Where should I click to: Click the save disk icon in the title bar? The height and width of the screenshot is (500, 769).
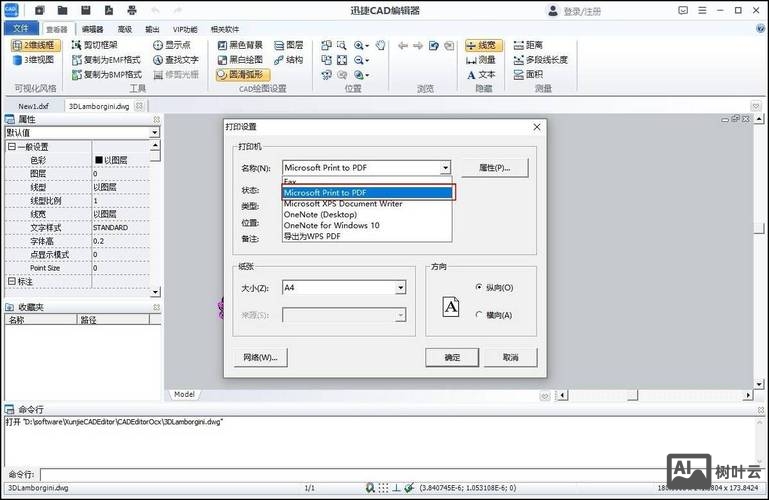pos(86,10)
